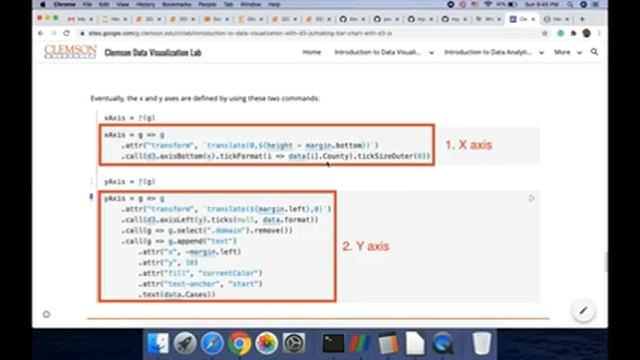This screenshot has width=640, height=360.
Task: Go to the Home page link
Action: click(311, 52)
